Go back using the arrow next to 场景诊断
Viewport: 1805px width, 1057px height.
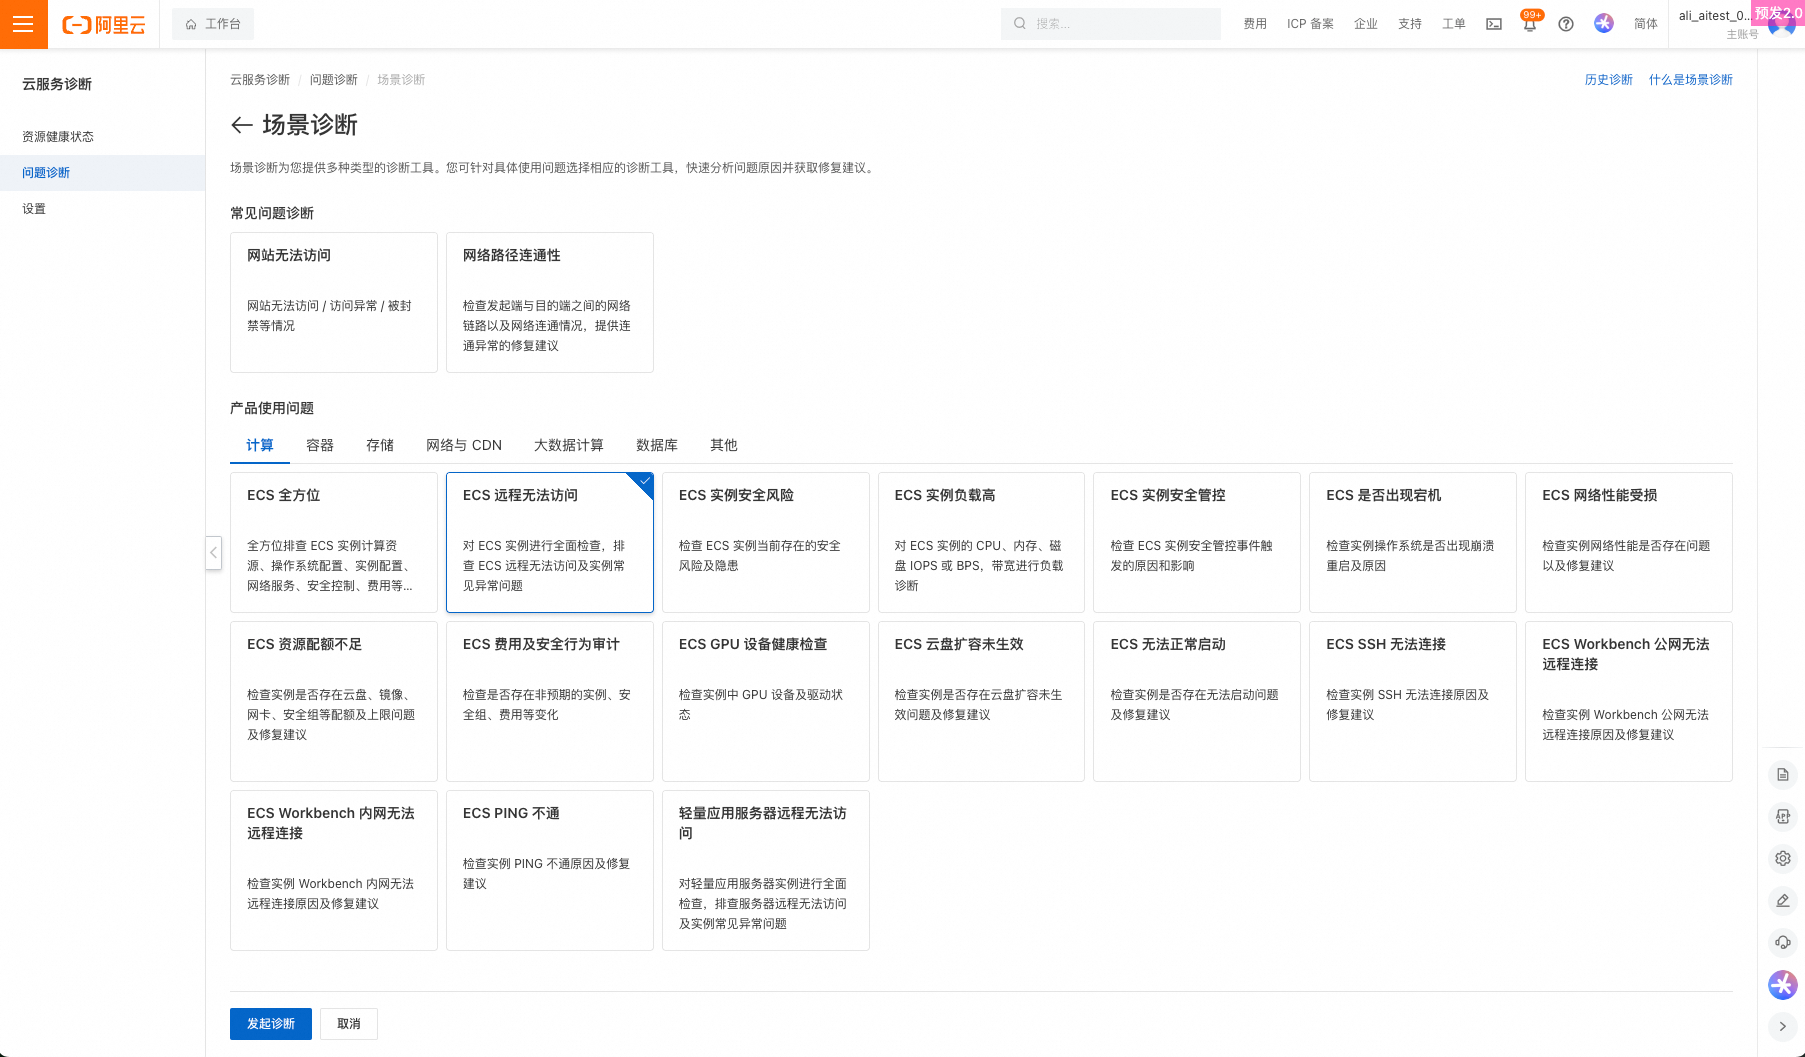click(241, 125)
